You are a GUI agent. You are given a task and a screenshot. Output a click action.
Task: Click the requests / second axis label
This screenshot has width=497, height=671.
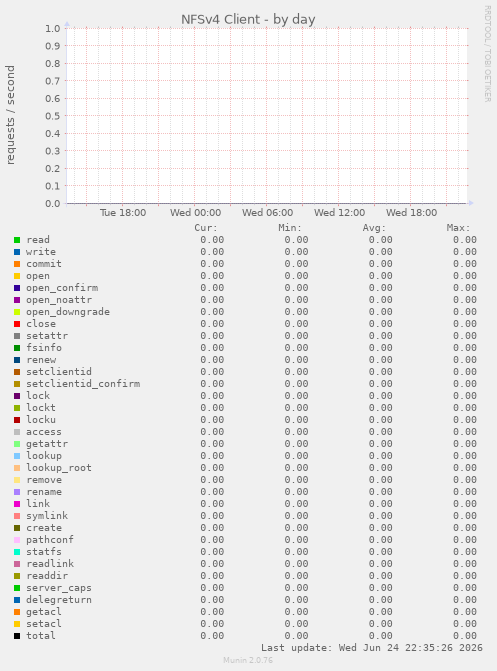(10, 115)
